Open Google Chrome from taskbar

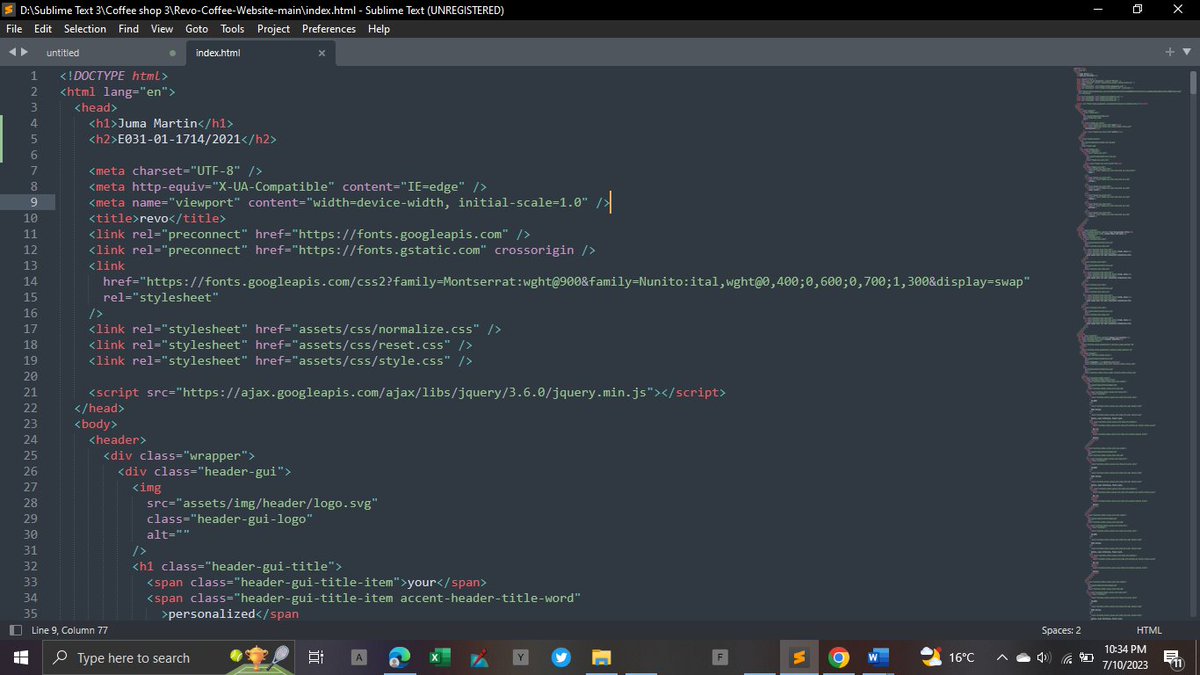(x=838, y=658)
